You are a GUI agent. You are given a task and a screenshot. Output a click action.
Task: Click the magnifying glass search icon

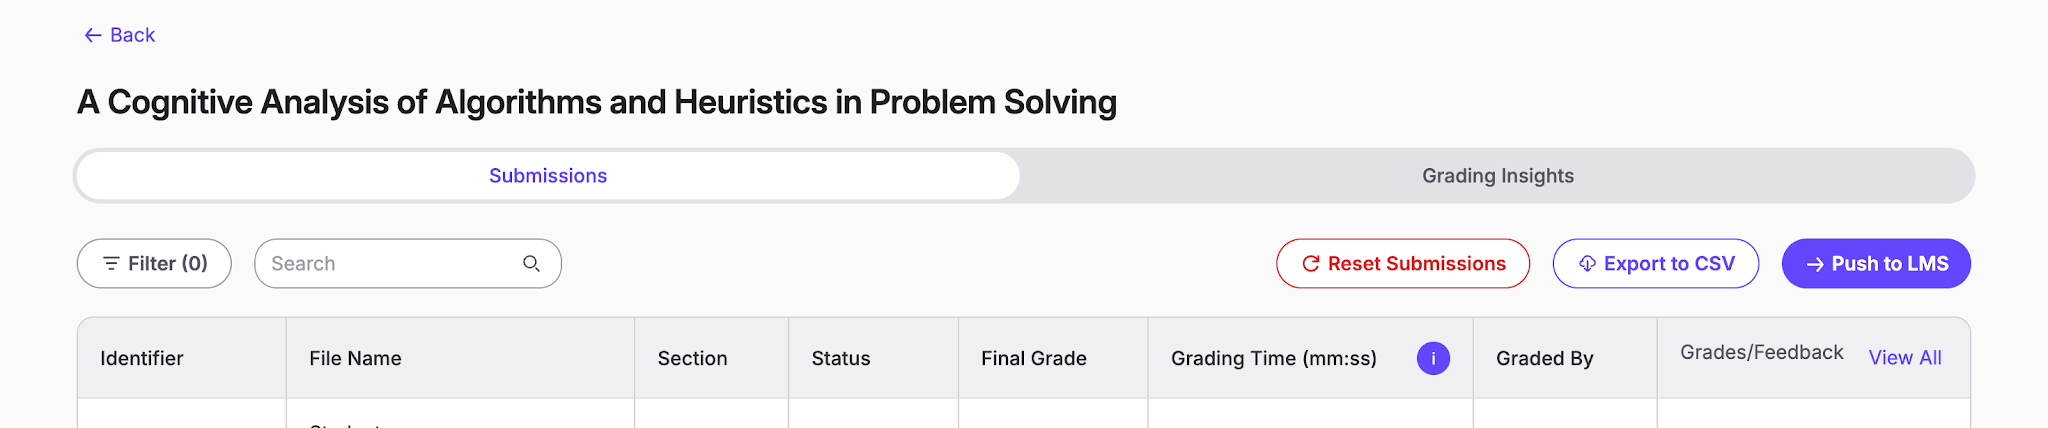point(531,264)
